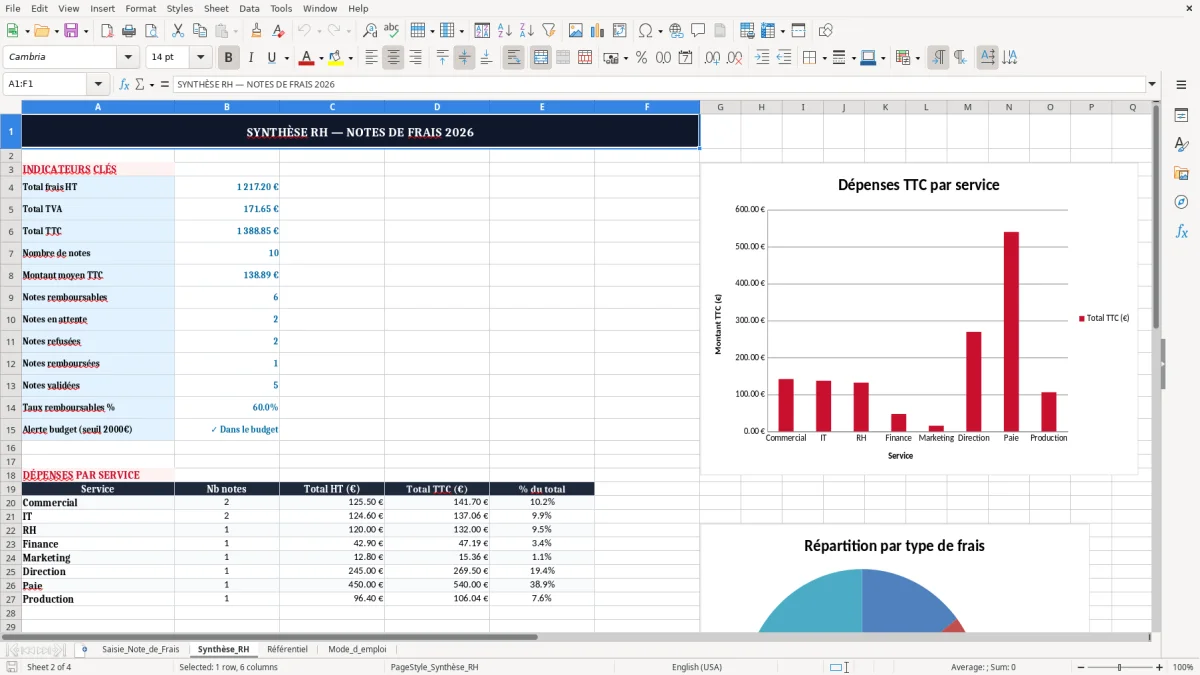Open the Borders dropdown arrow
The width and height of the screenshot is (1200, 675).
(x=824, y=58)
